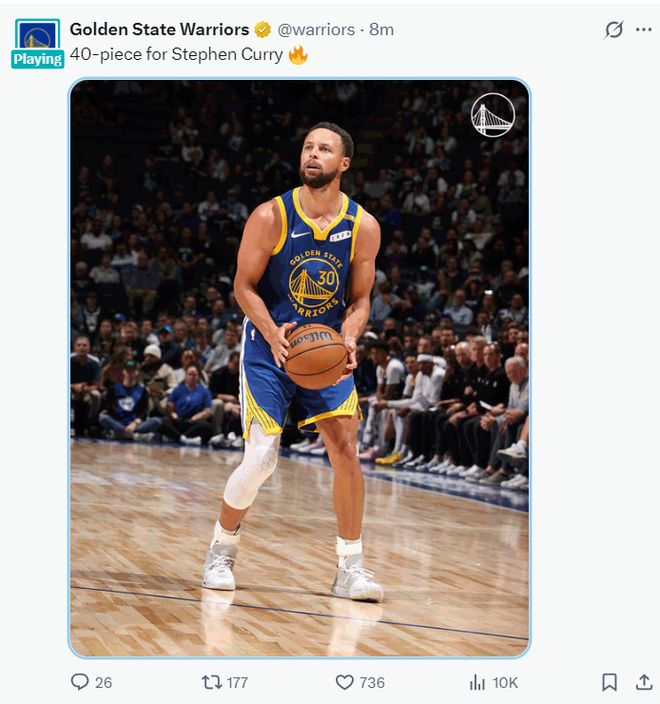Click the gold verified badge
Viewport: 660px width, 704px height.
coord(263,30)
